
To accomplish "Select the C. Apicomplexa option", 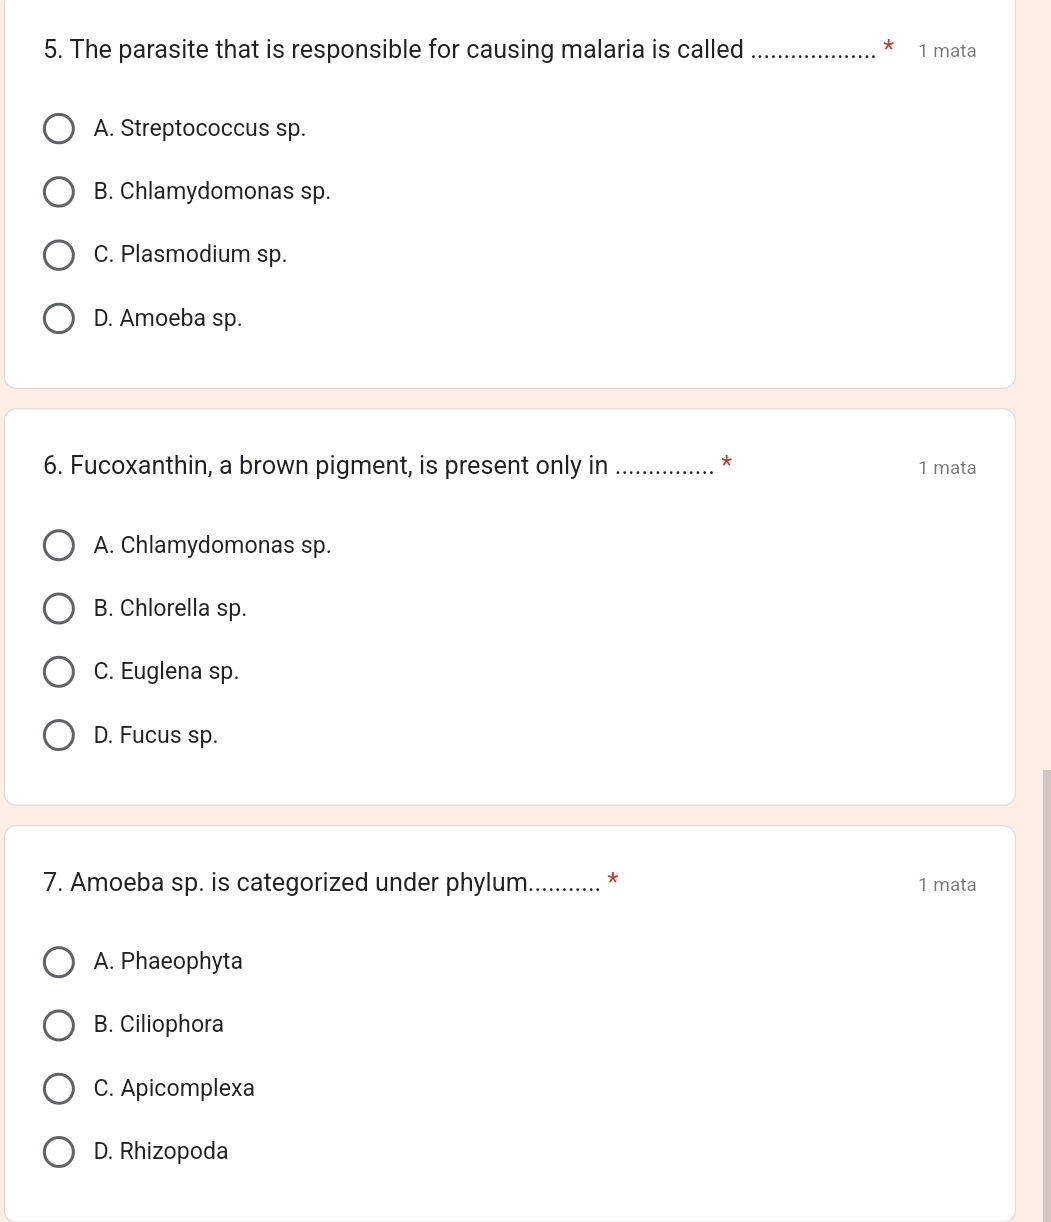I will [x=59, y=1089].
